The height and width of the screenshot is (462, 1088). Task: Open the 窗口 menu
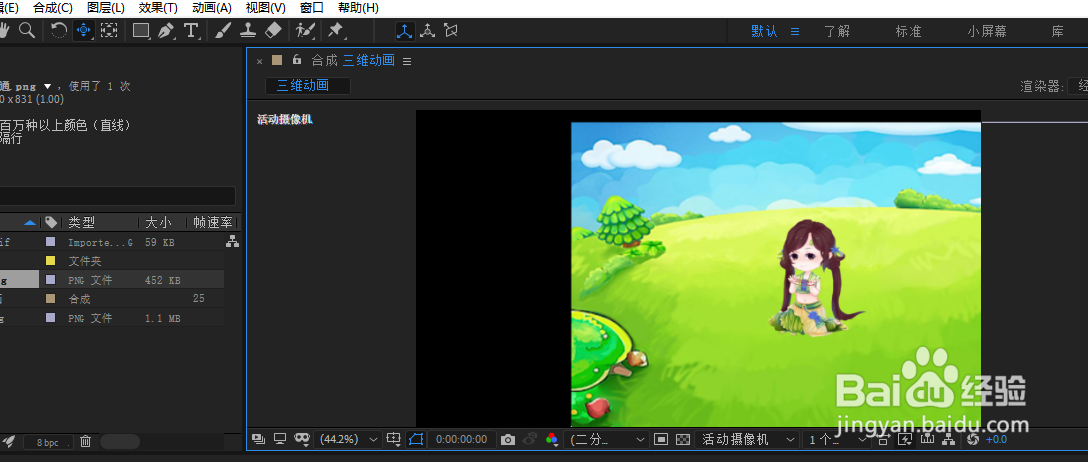click(x=312, y=8)
